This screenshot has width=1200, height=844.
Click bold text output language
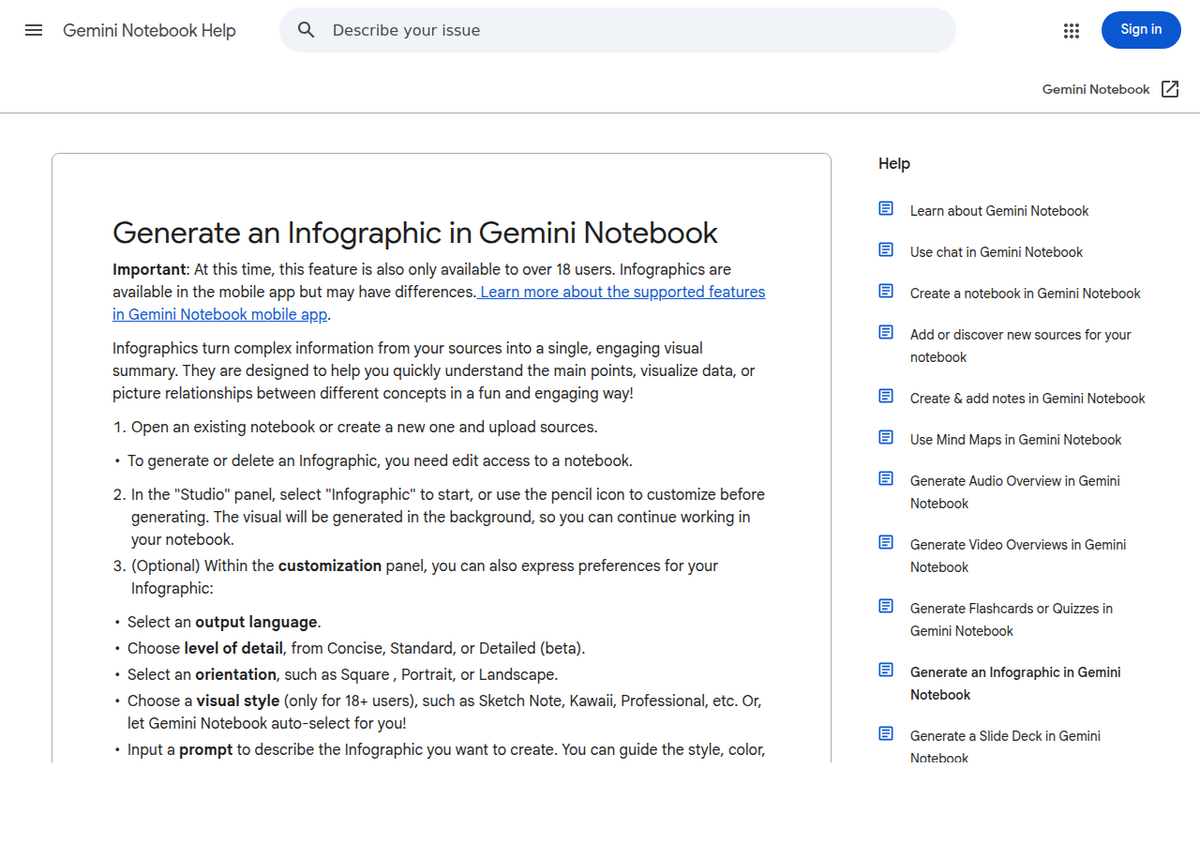pyautogui.click(x=256, y=622)
